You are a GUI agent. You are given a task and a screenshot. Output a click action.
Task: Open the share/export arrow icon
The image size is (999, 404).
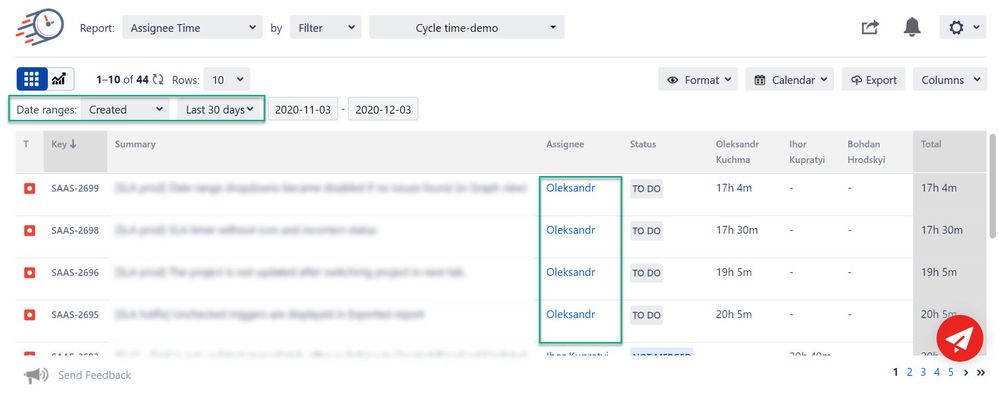point(870,27)
